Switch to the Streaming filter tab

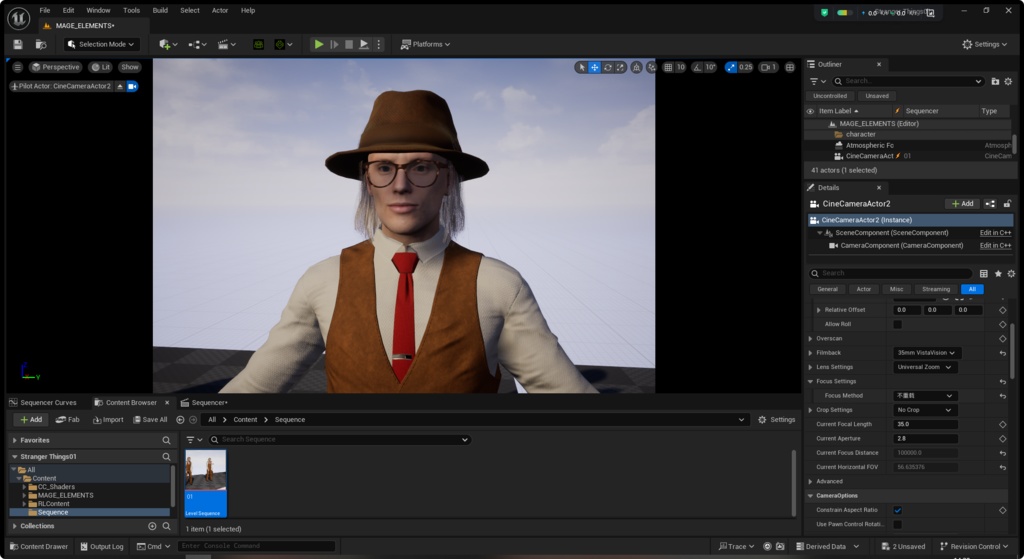pos(936,289)
